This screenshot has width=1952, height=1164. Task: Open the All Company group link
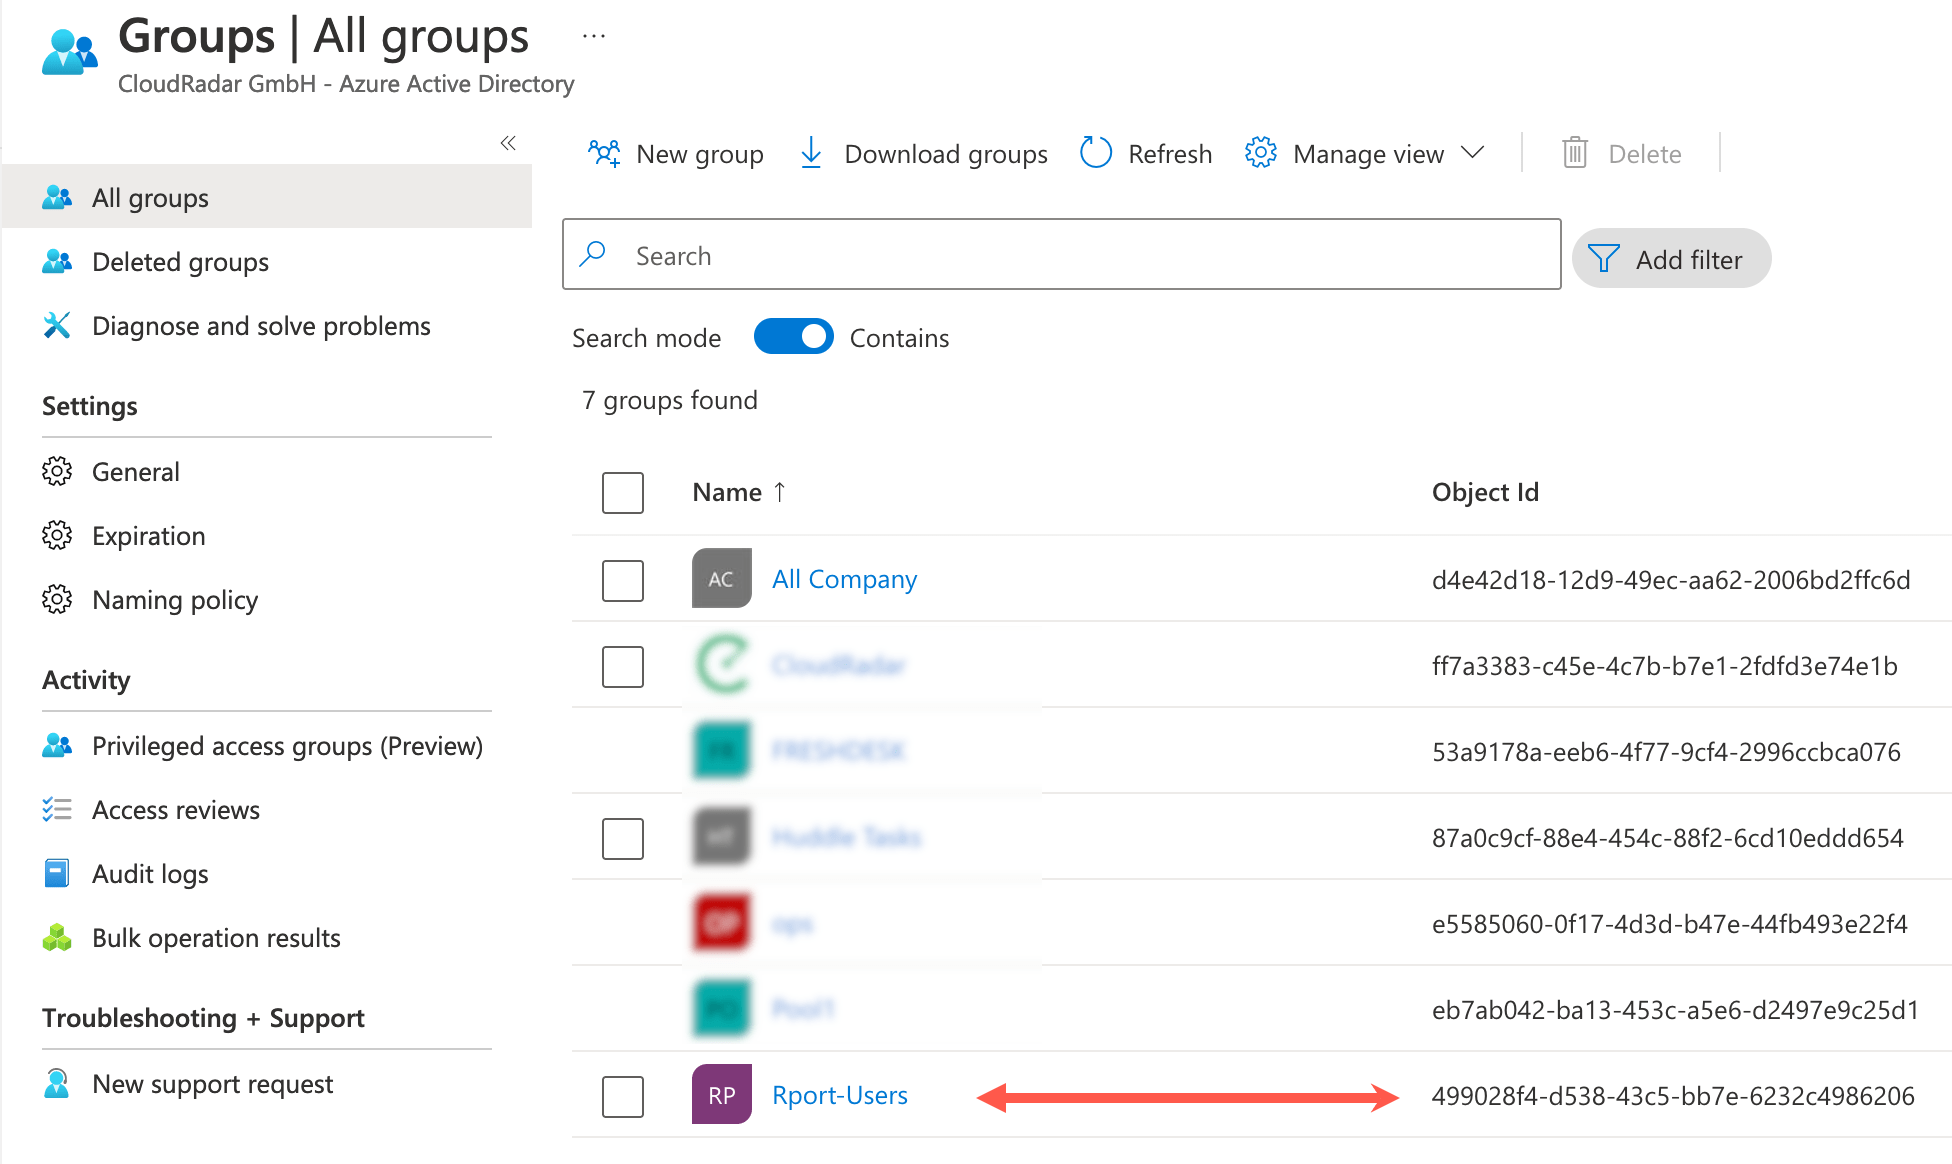(x=844, y=579)
